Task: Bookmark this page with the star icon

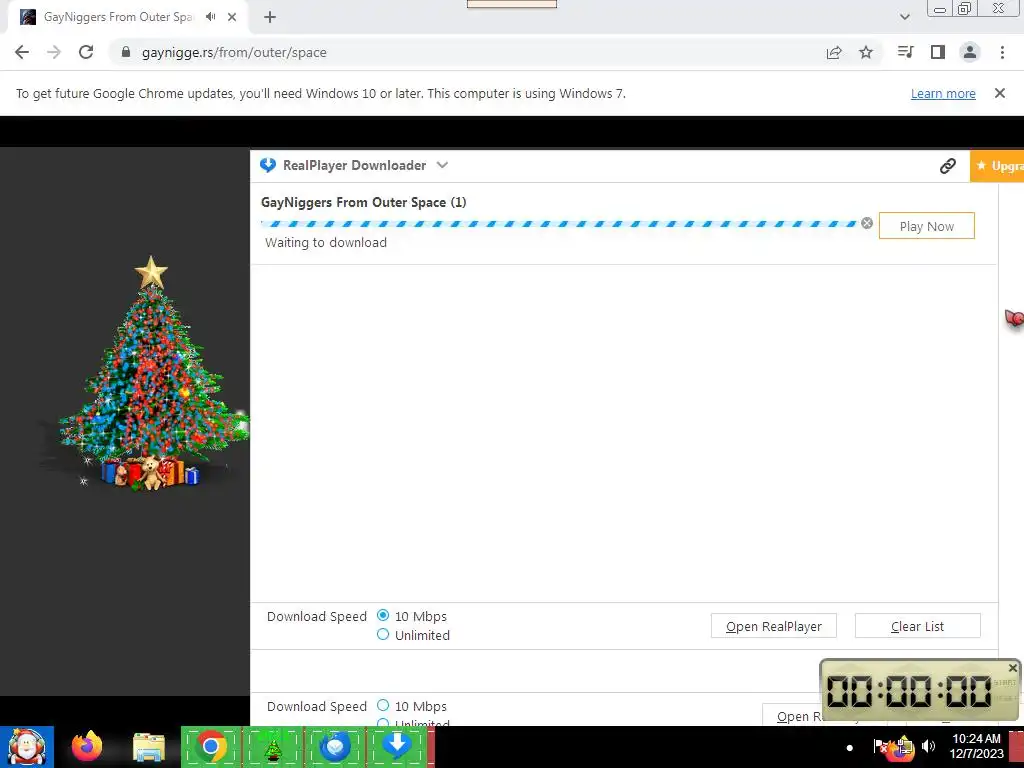Action: (x=866, y=52)
